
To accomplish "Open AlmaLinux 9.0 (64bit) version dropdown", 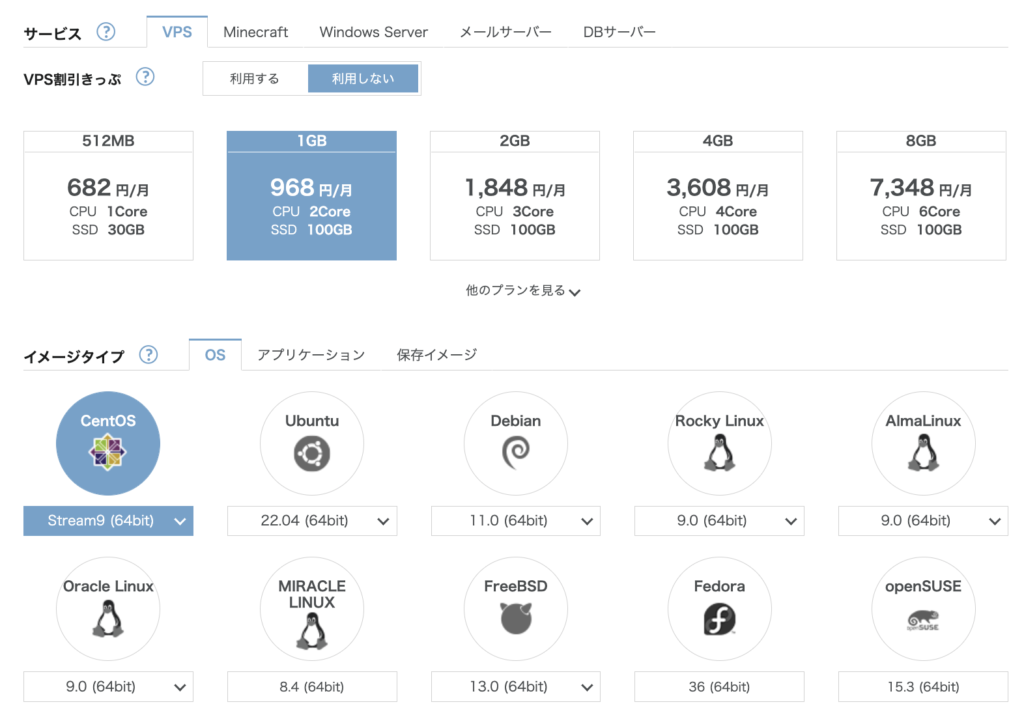I will click(x=923, y=521).
